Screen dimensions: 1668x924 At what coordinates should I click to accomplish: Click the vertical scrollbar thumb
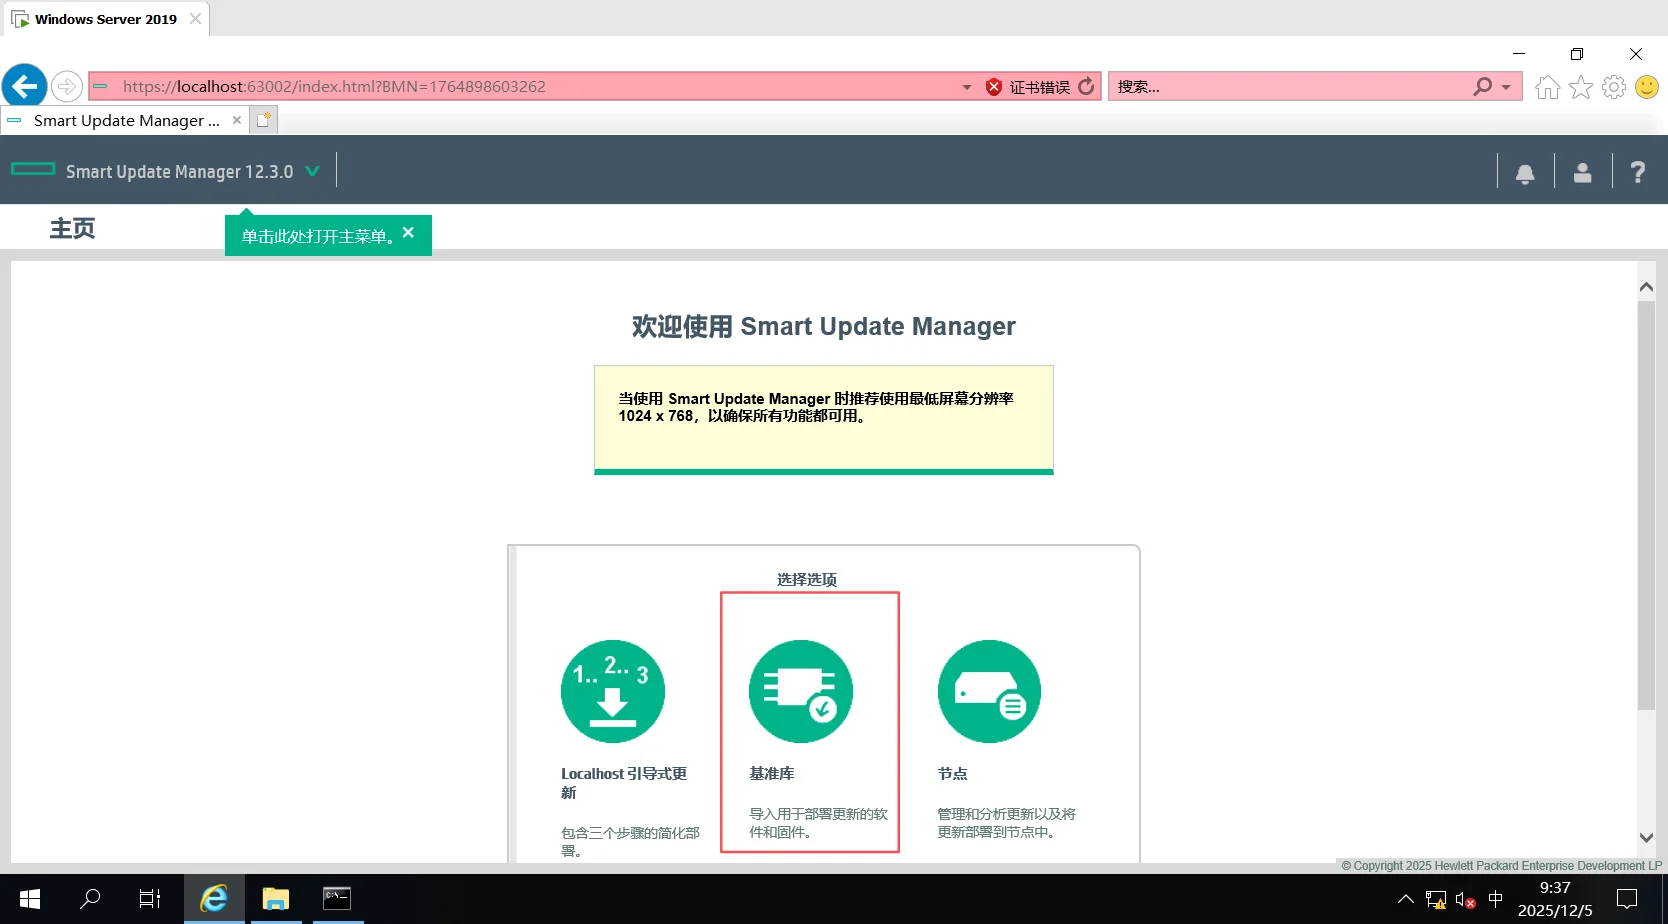1646,505
